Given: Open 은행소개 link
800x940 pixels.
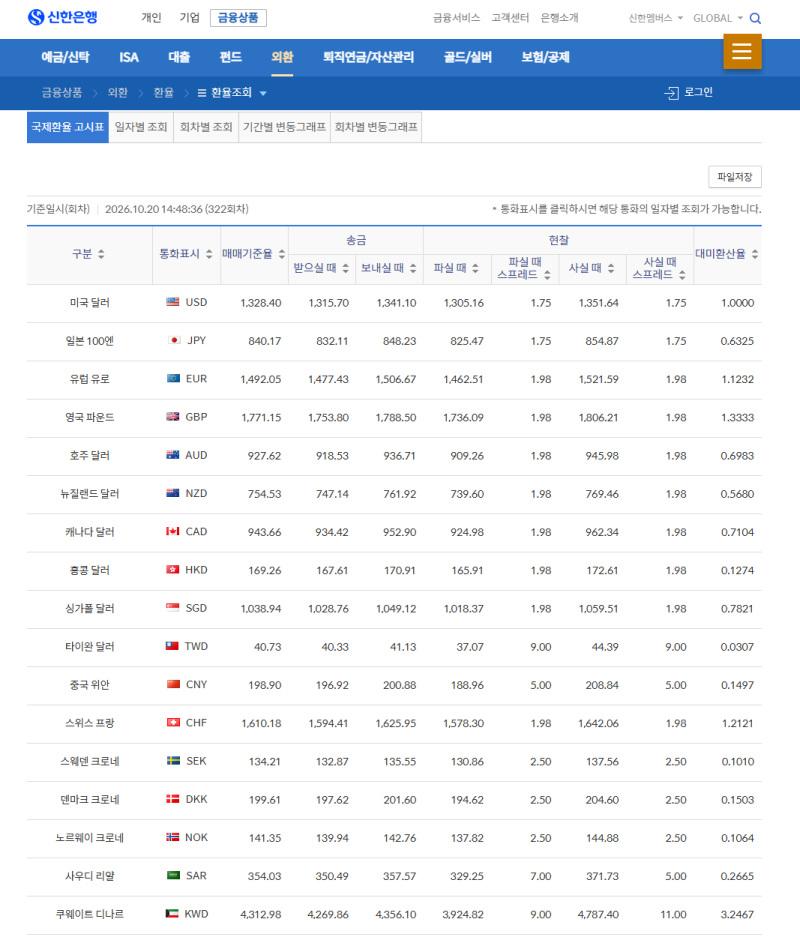Looking at the screenshot, I should point(560,18).
